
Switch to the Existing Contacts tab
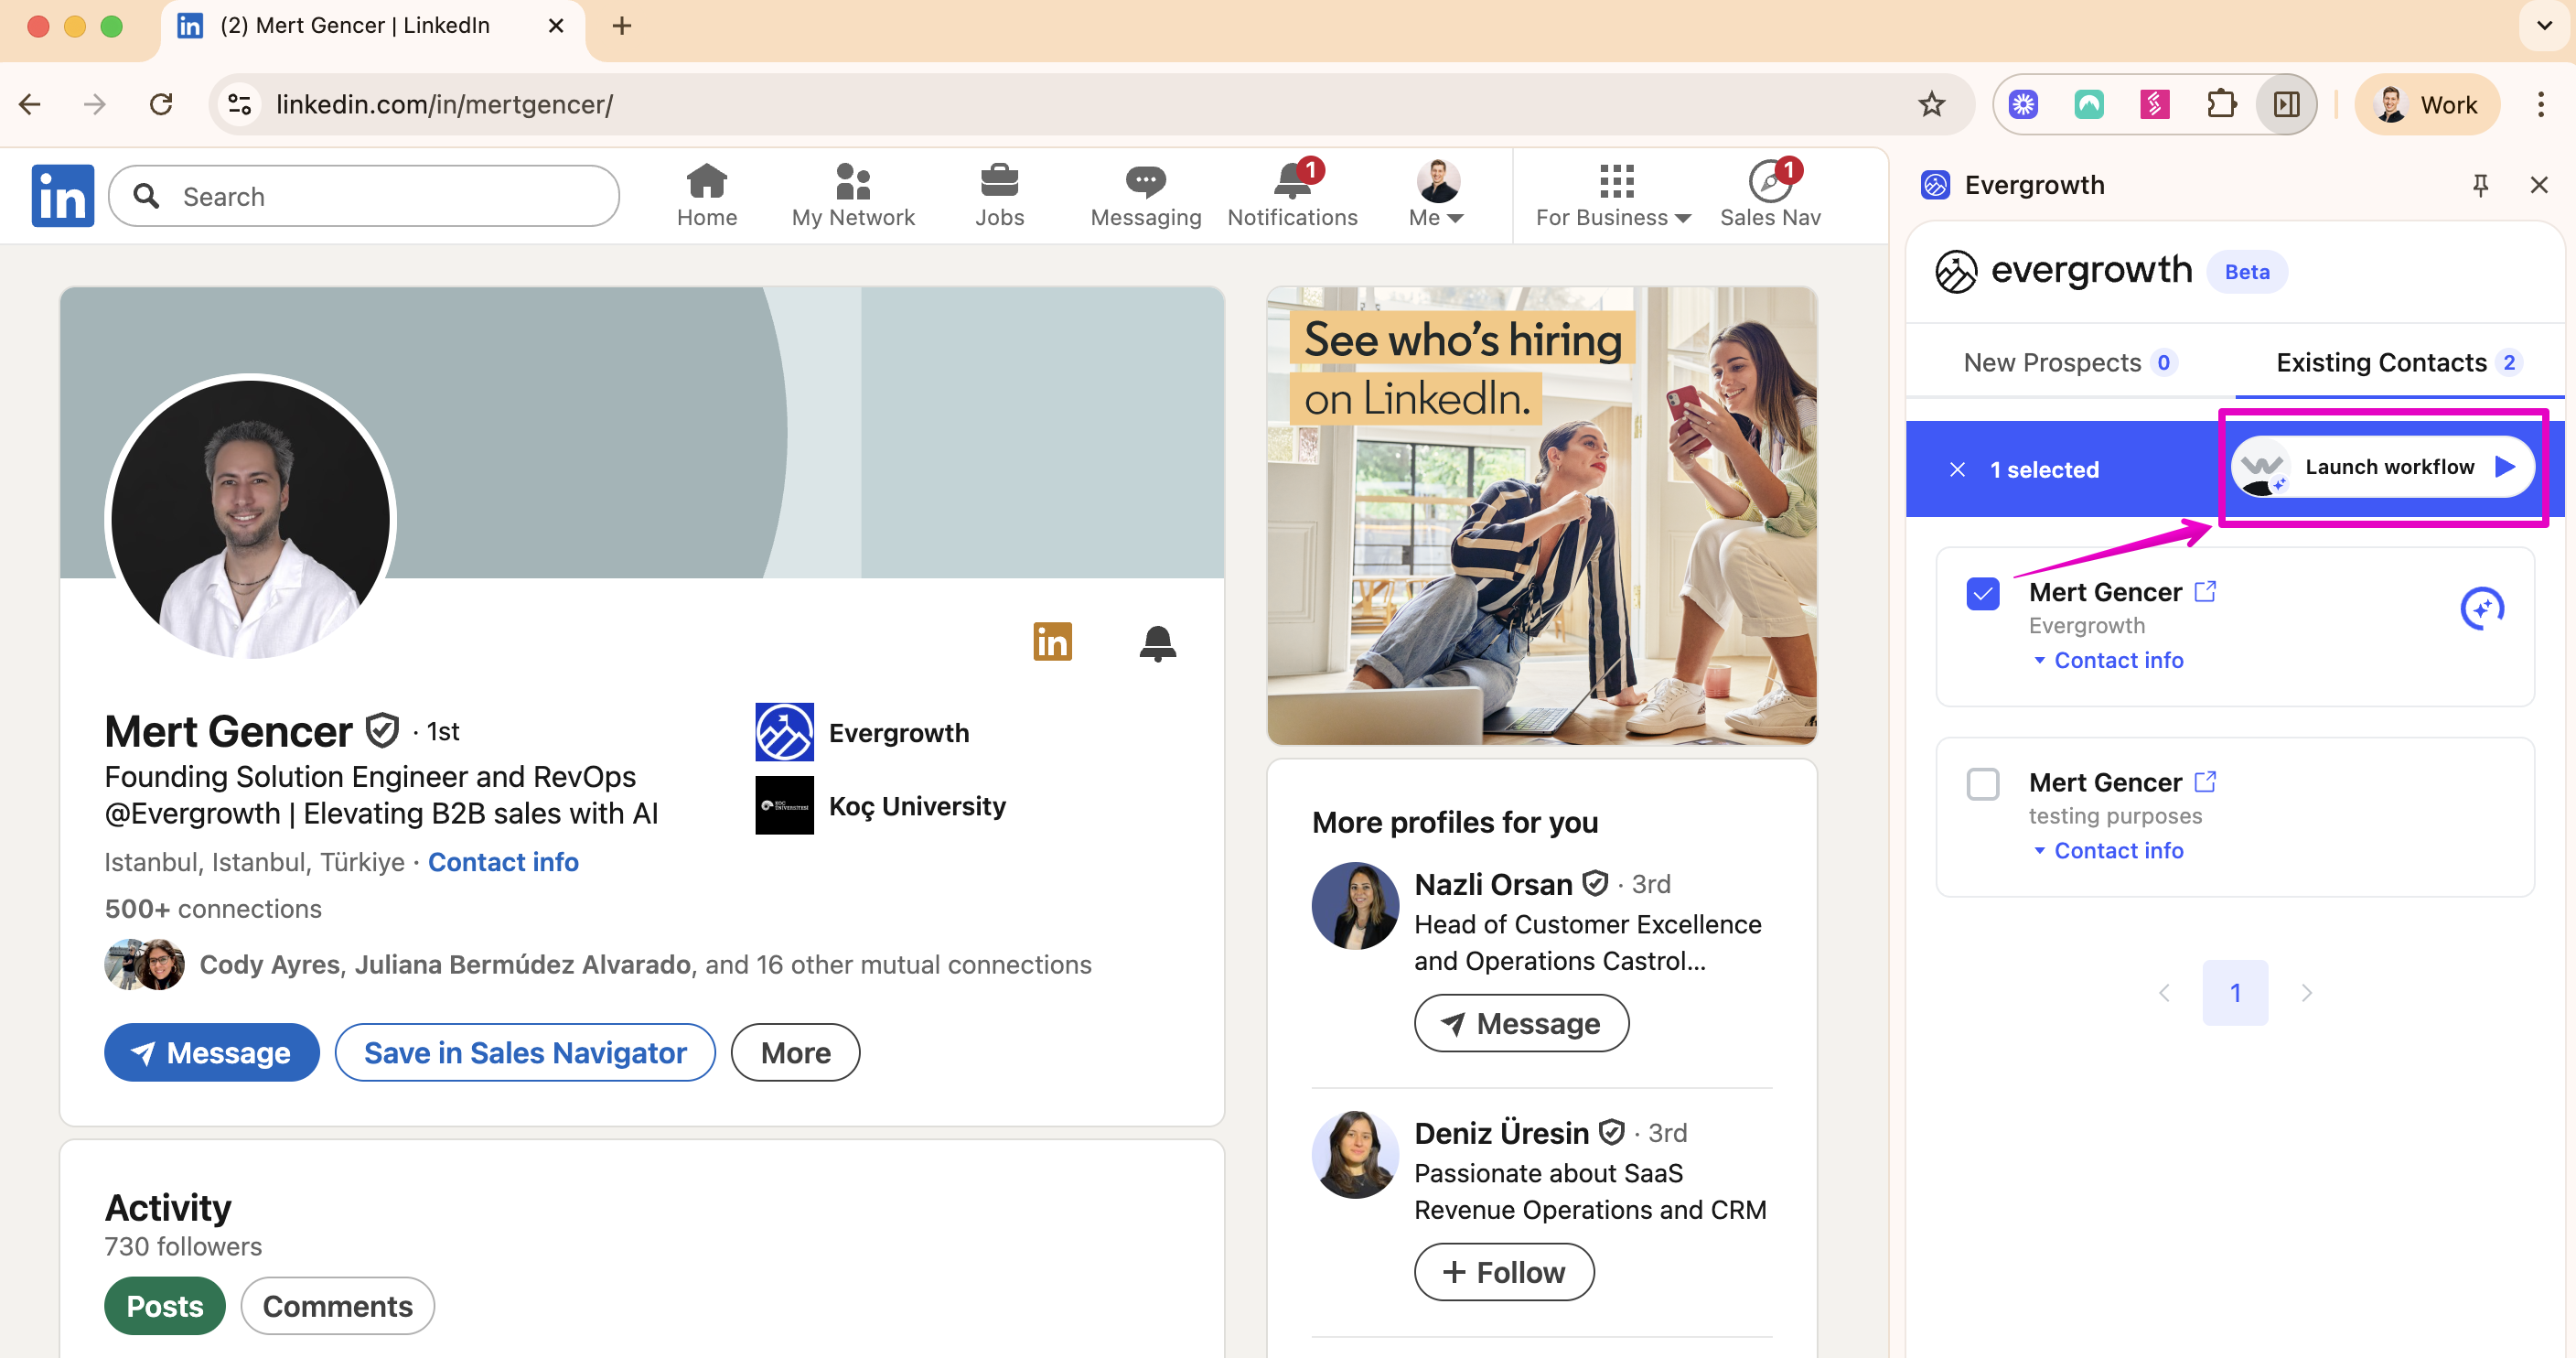pyautogui.click(x=2382, y=362)
